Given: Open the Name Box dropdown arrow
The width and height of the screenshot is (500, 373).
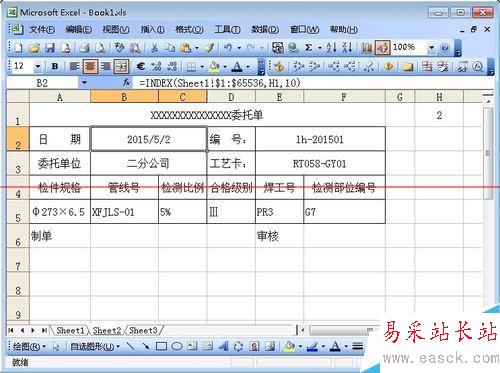Looking at the screenshot, I should tap(84, 82).
